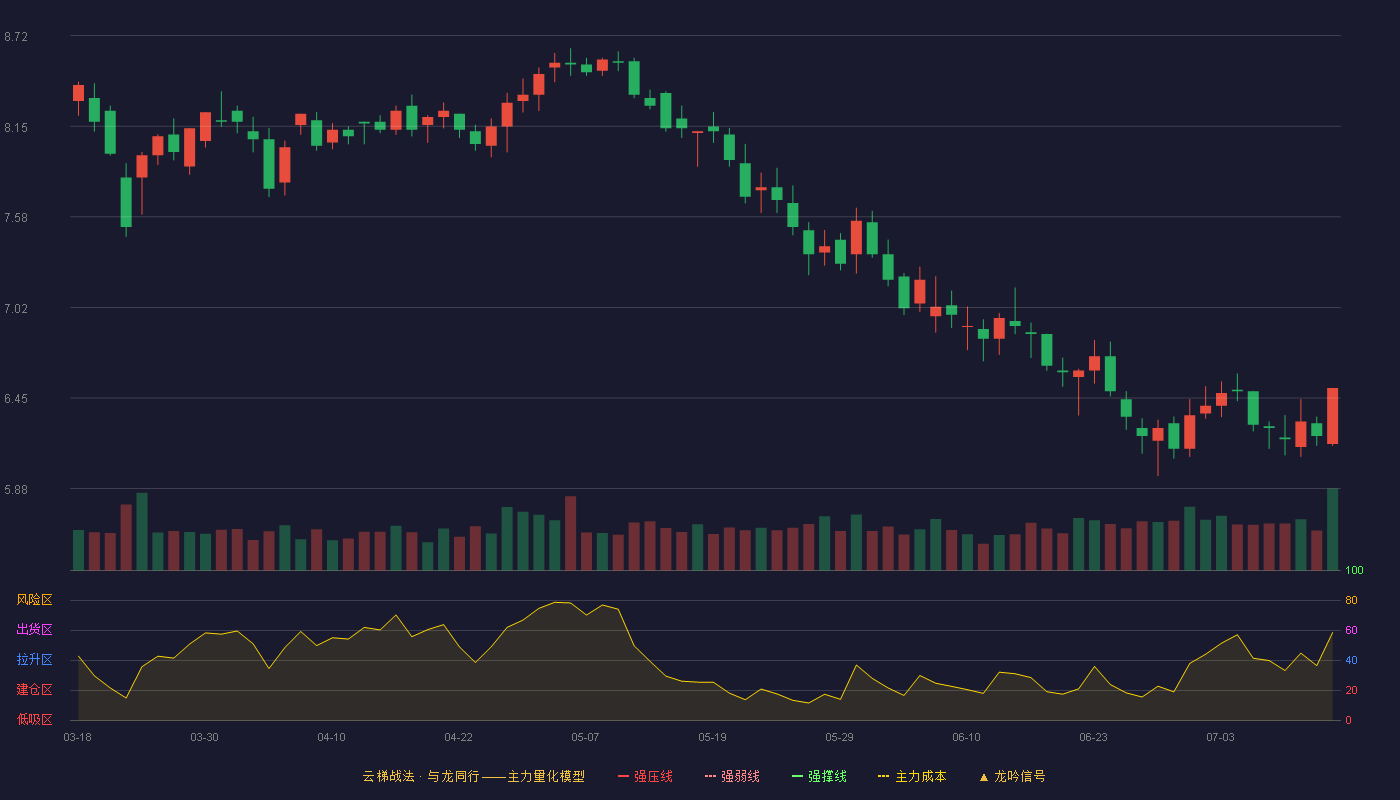Select the 风险区 zone label
This screenshot has width=1400, height=800.
tap(34, 600)
